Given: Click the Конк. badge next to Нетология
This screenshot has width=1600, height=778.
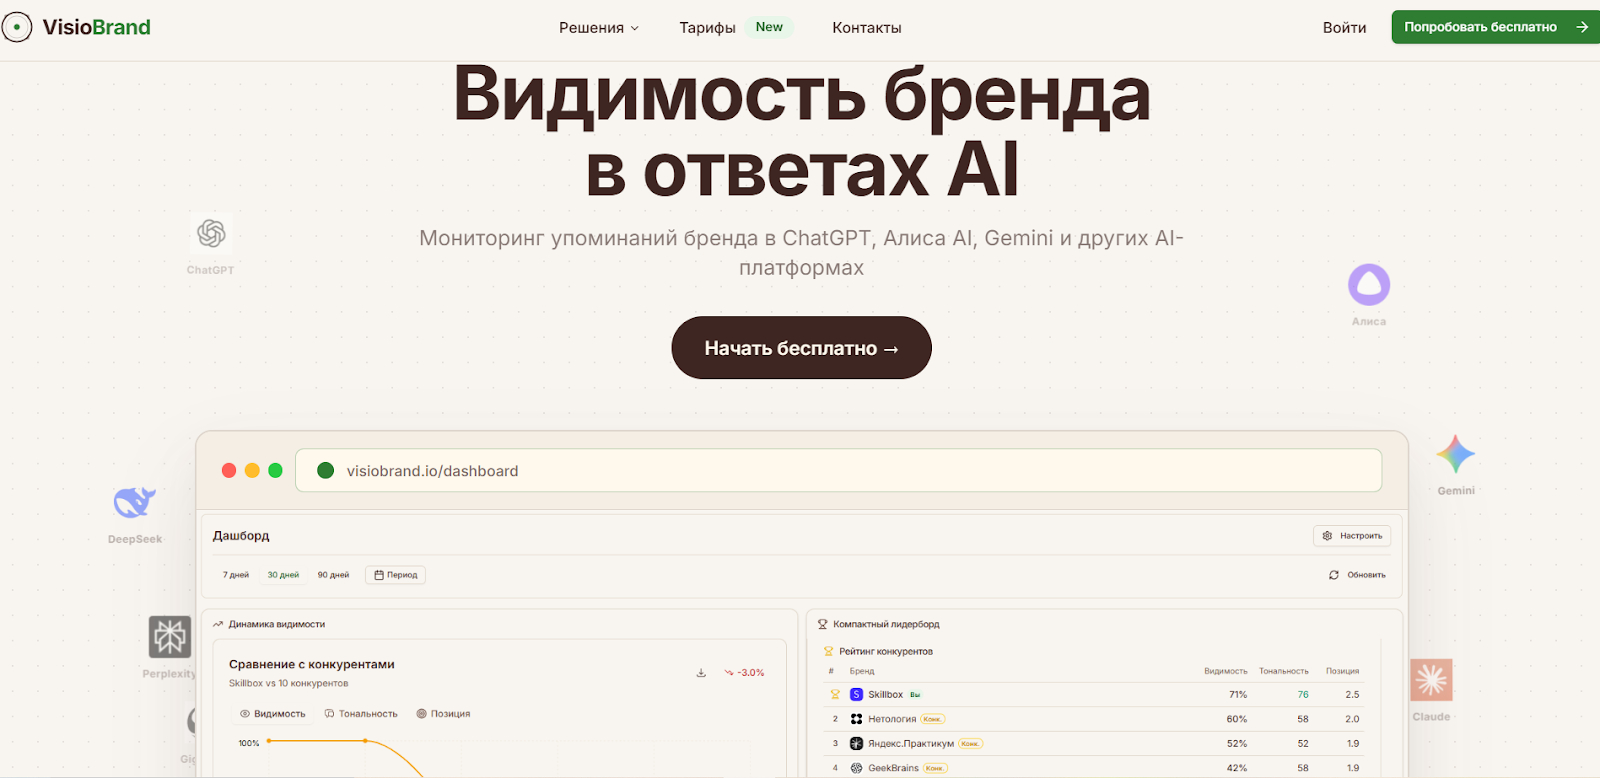Looking at the screenshot, I should coord(933,719).
